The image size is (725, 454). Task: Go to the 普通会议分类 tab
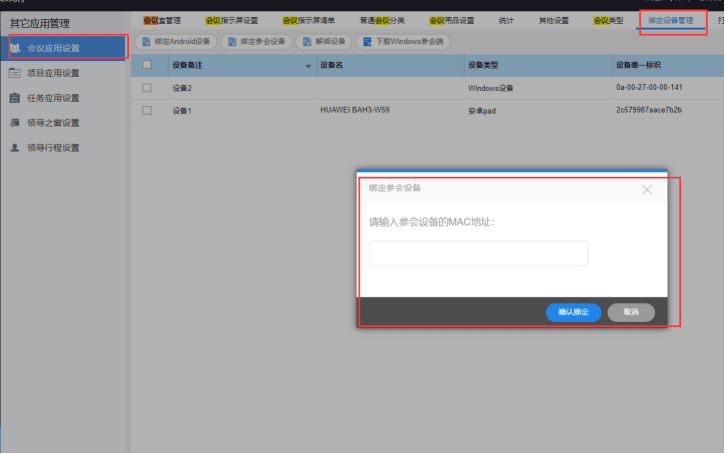tap(382, 20)
